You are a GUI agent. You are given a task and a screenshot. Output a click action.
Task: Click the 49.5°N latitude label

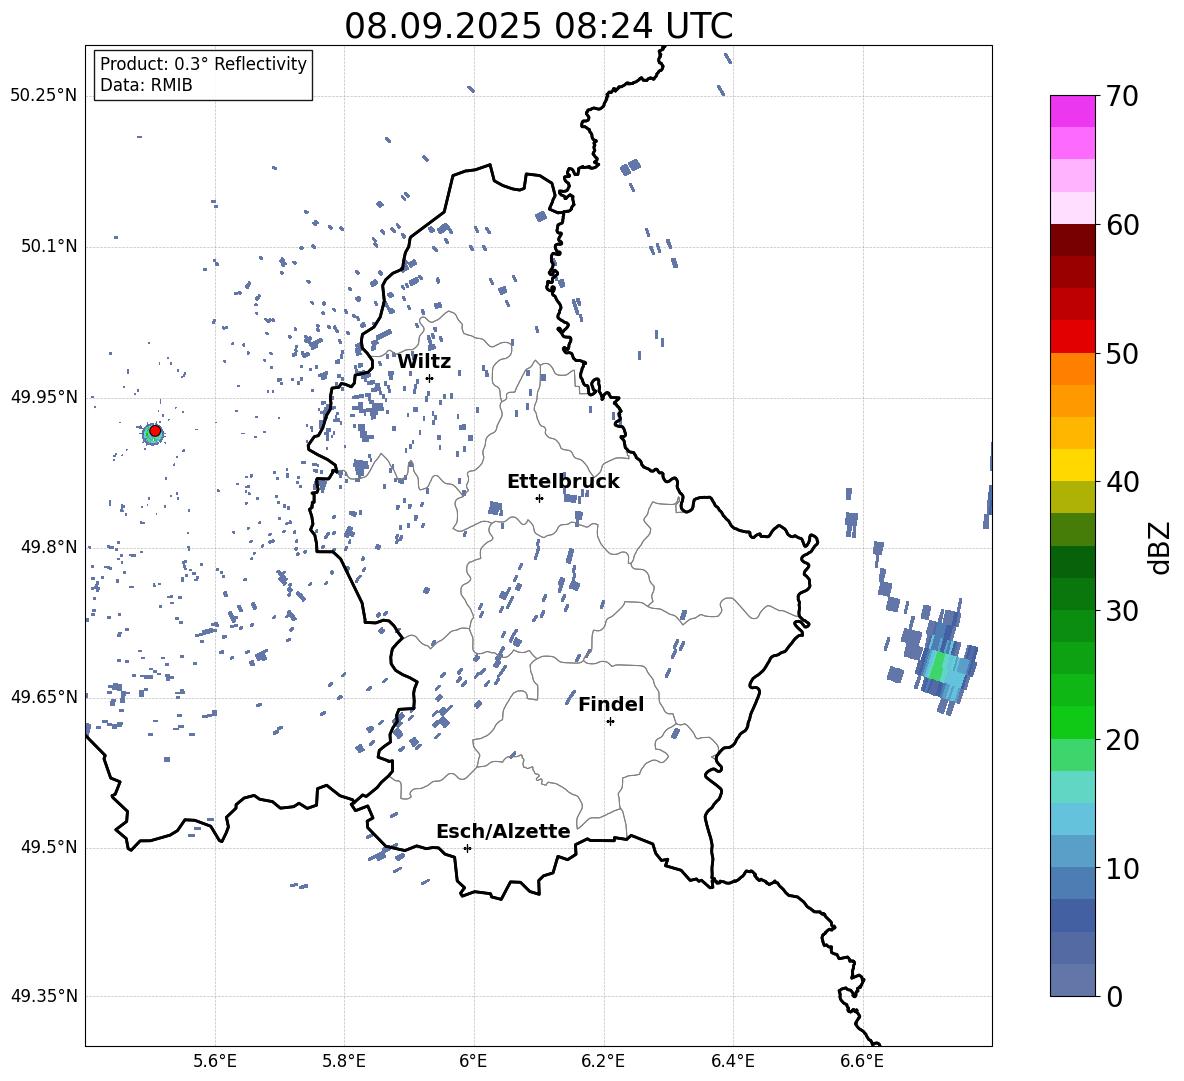click(49, 847)
